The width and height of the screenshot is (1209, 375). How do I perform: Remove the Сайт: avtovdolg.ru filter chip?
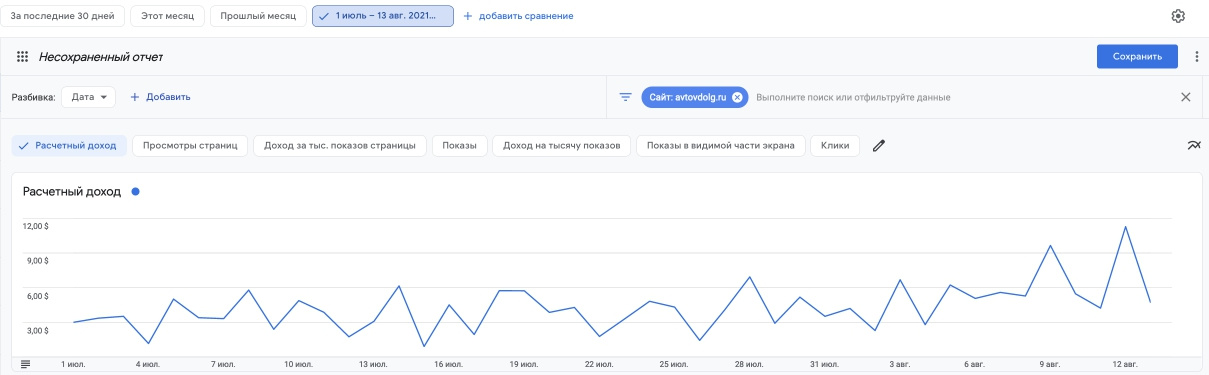737,97
